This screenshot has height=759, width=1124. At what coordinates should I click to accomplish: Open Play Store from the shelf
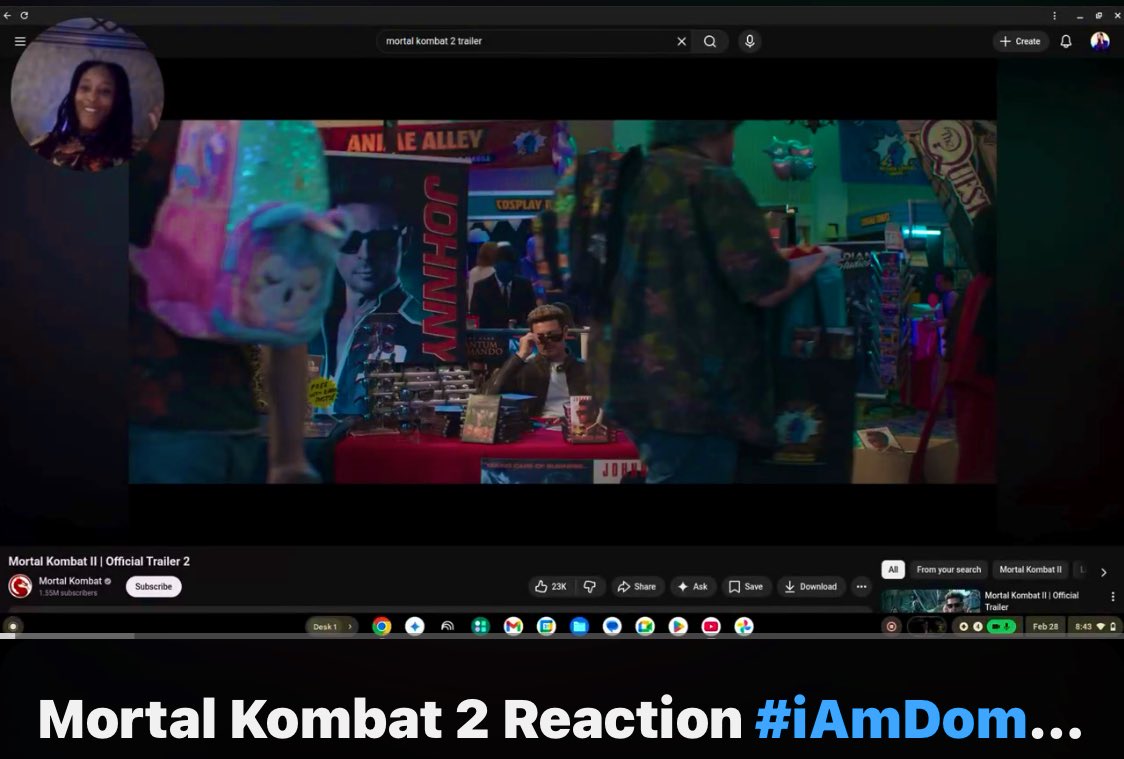[678, 626]
